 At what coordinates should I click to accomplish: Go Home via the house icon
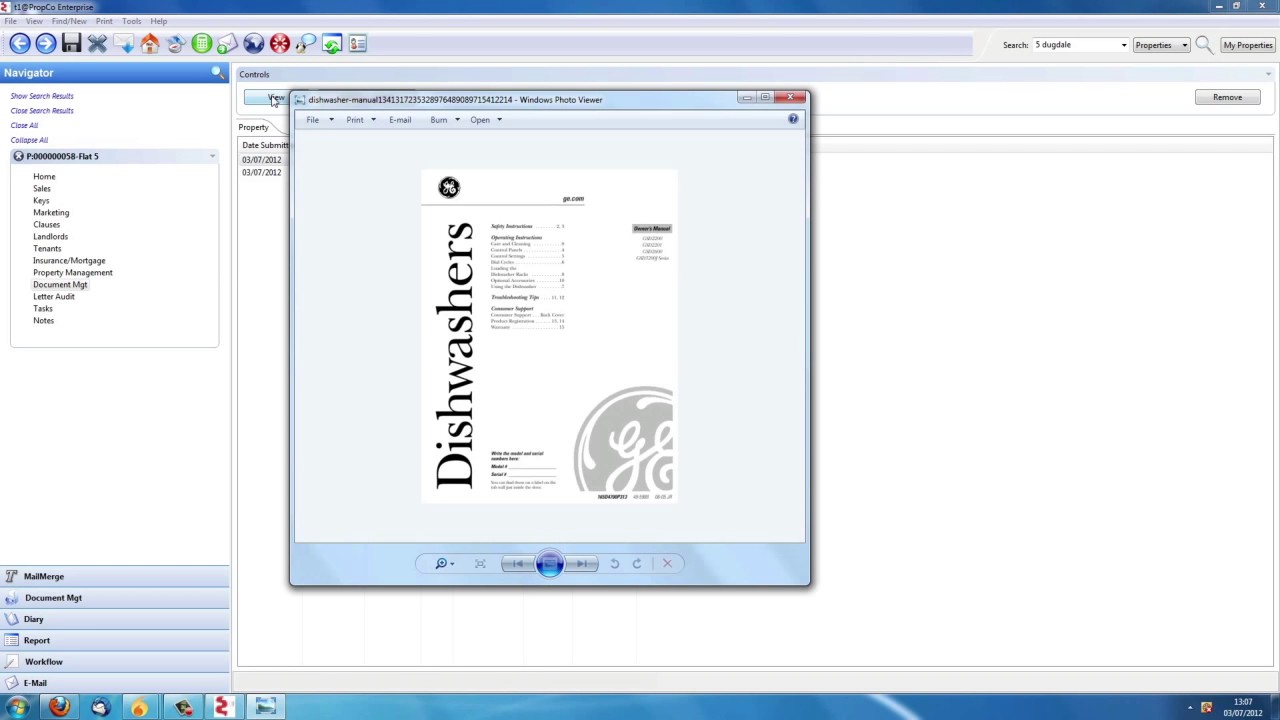click(149, 44)
